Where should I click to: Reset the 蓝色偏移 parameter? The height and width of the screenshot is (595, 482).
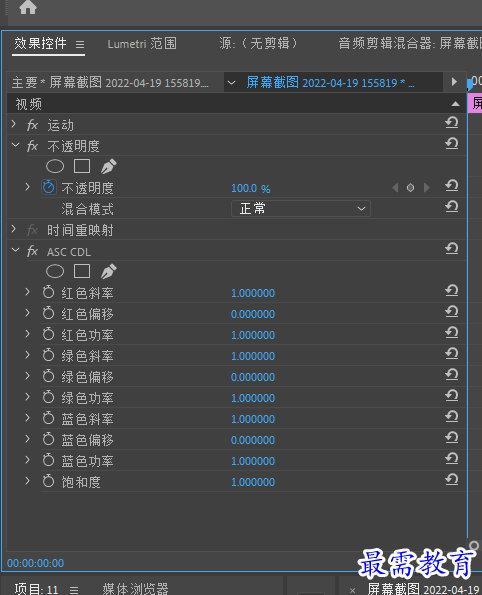[x=452, y=438]
